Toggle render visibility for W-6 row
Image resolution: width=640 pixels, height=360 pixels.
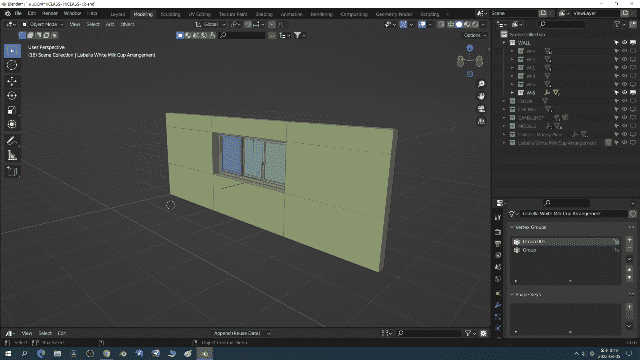[633, 93]
